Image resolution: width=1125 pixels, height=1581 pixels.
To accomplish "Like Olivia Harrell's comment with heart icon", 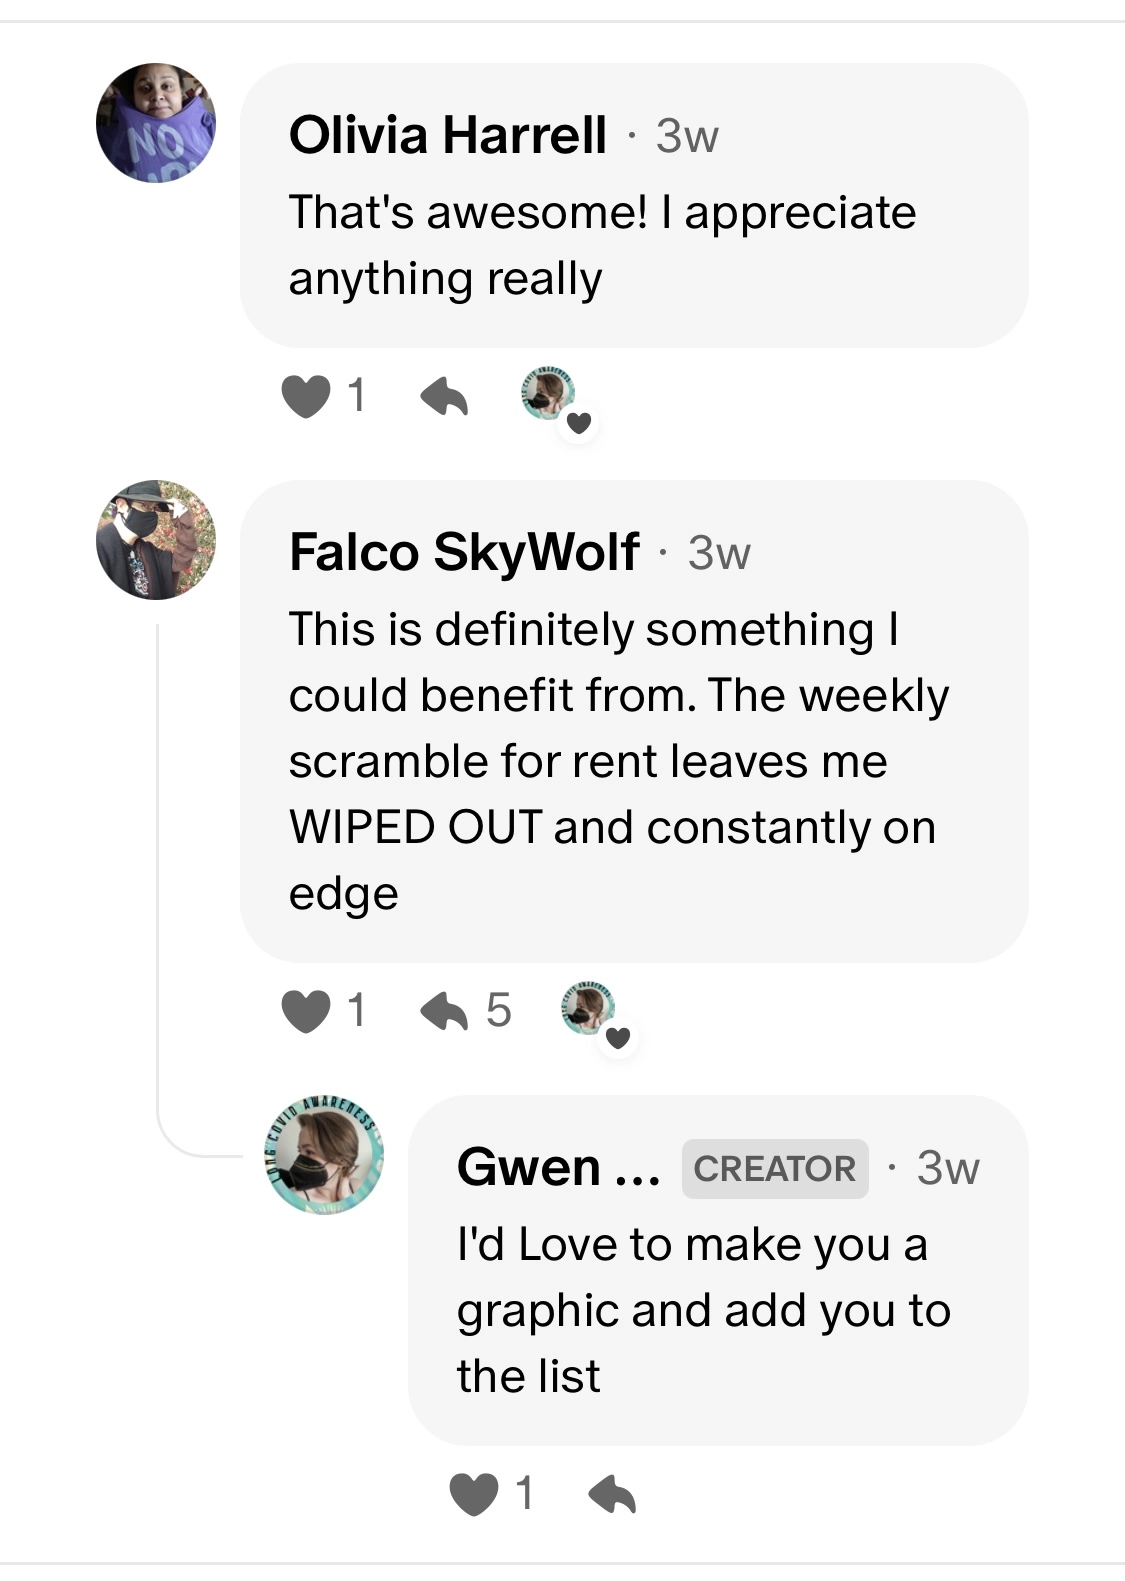I will click(x=306, y=396).
